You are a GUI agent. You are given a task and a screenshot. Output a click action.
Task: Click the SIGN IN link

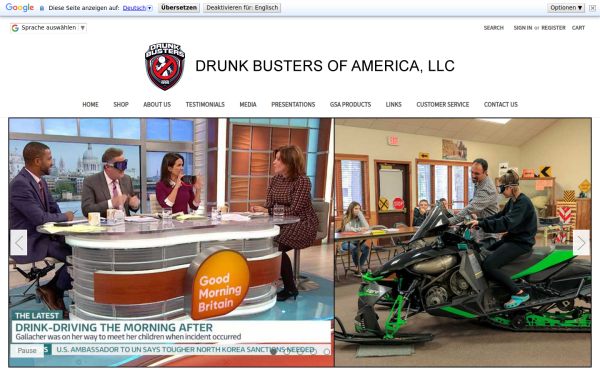523,28
